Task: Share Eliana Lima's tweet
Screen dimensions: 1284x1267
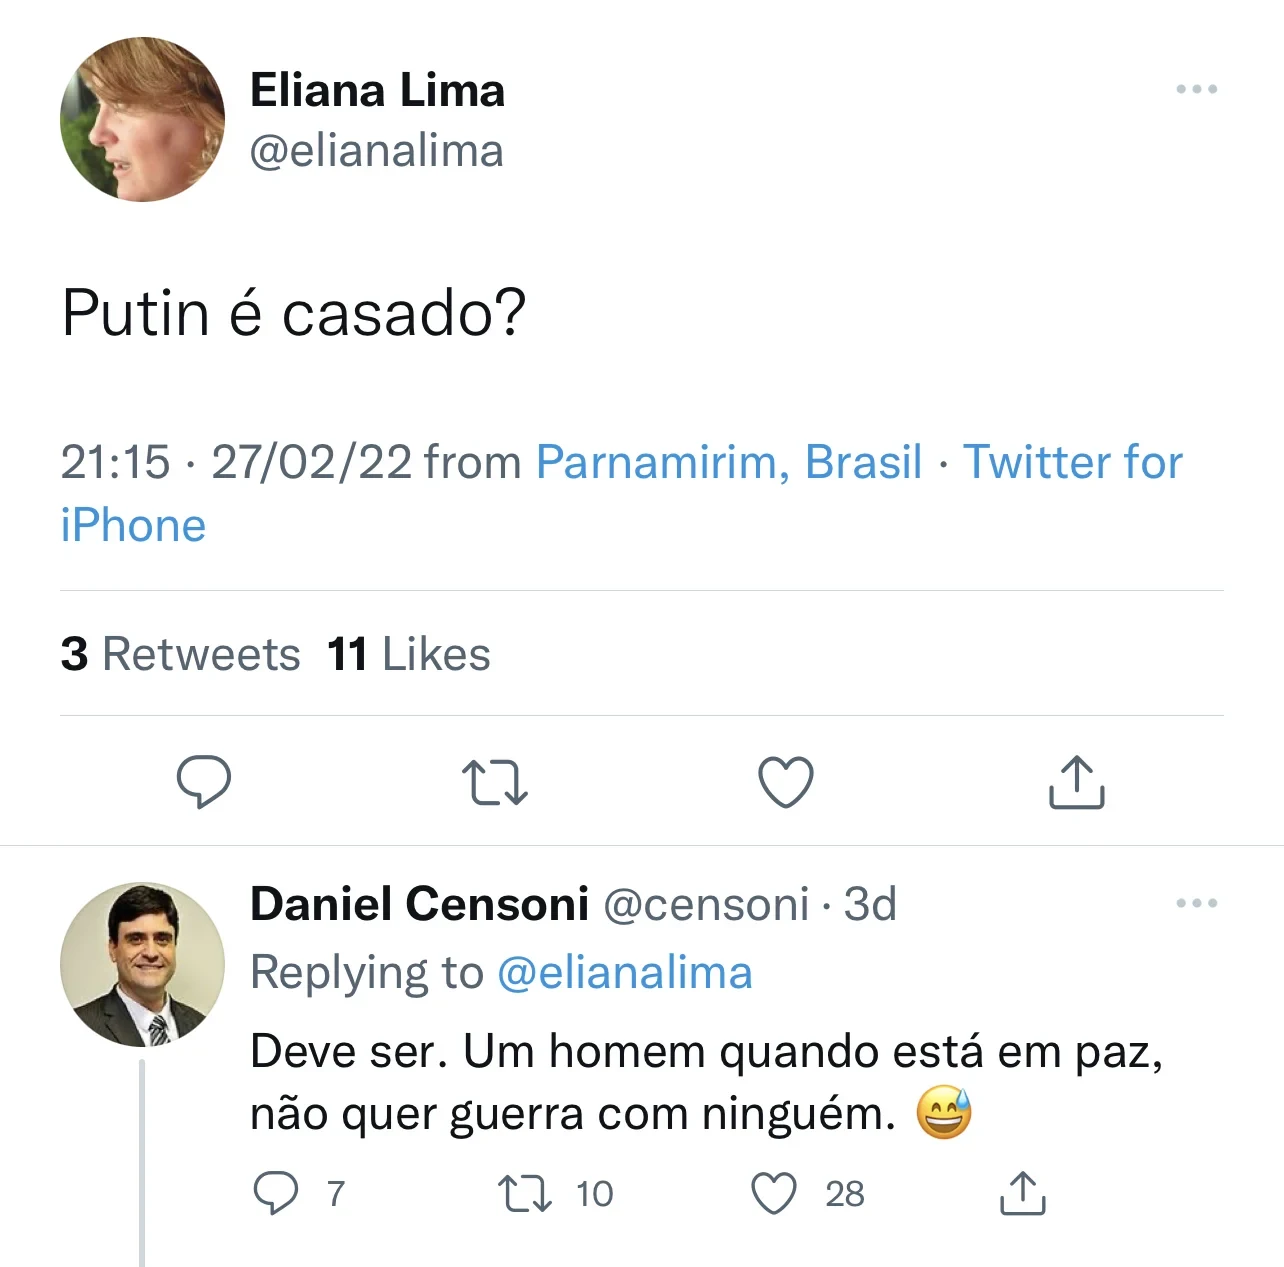Action: [x=1075, y=783]
